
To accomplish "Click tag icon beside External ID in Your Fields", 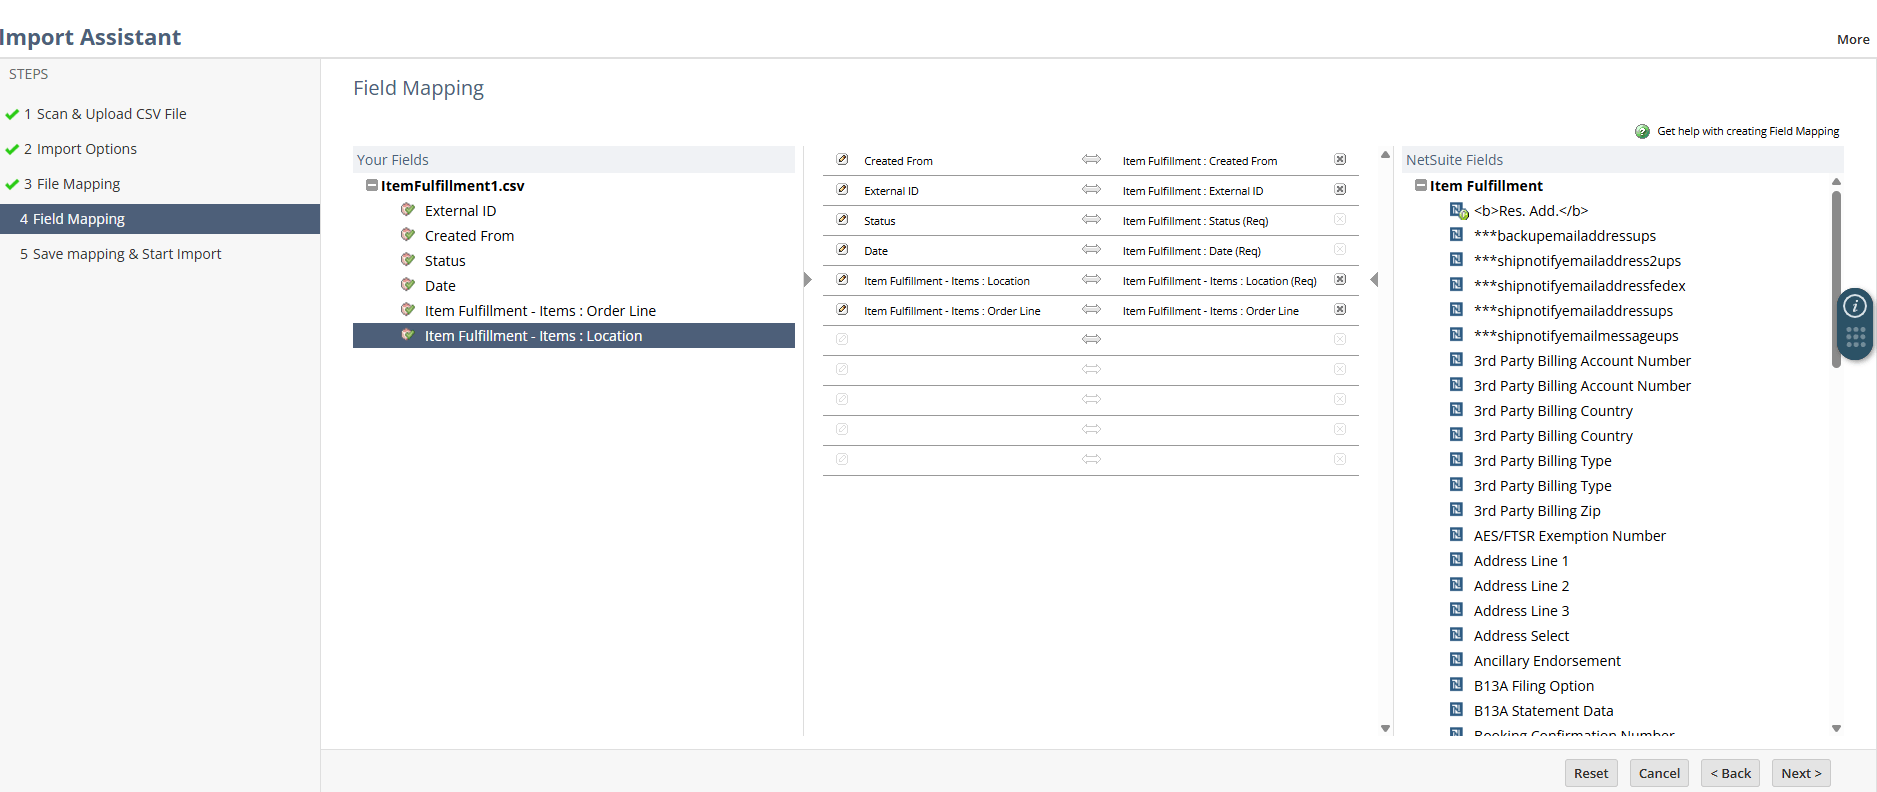I will tap(408, 210).
